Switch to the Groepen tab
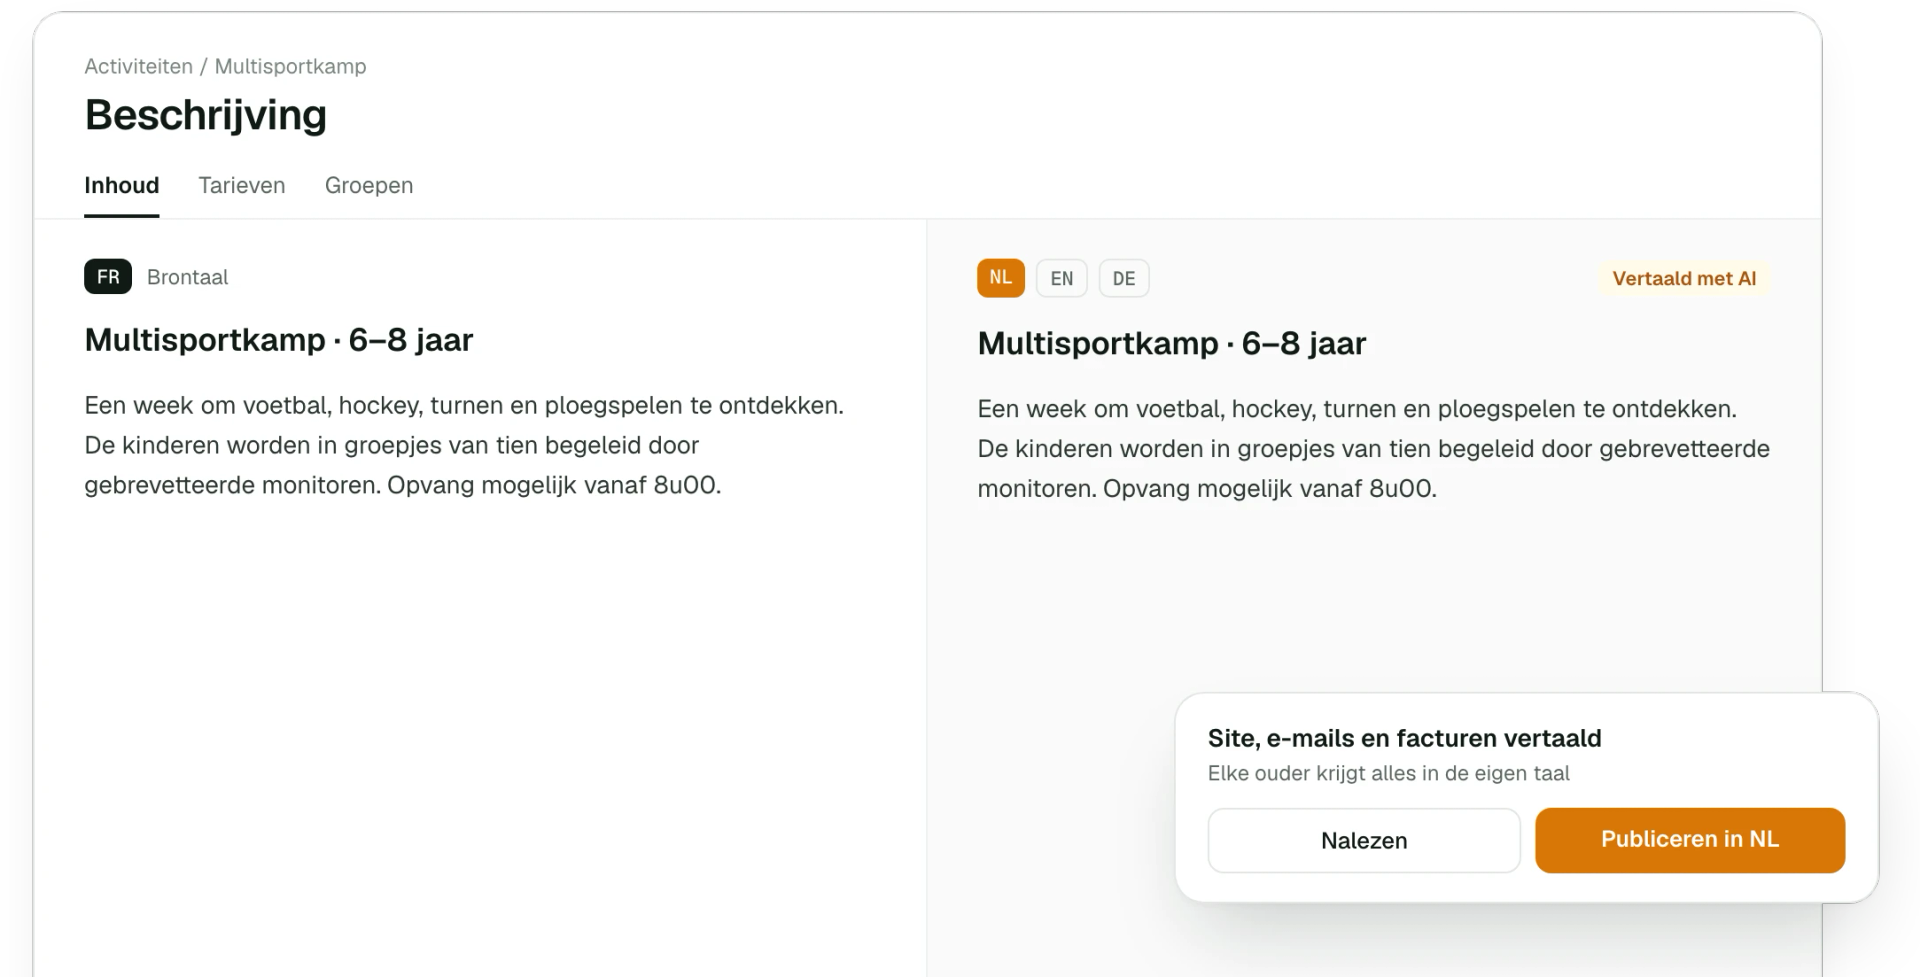The height and width of the screenshot is (977, 1920). 369,186
